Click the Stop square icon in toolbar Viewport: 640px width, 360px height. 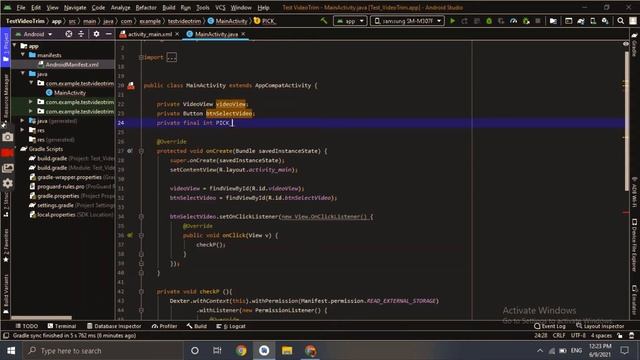[538, 21]
